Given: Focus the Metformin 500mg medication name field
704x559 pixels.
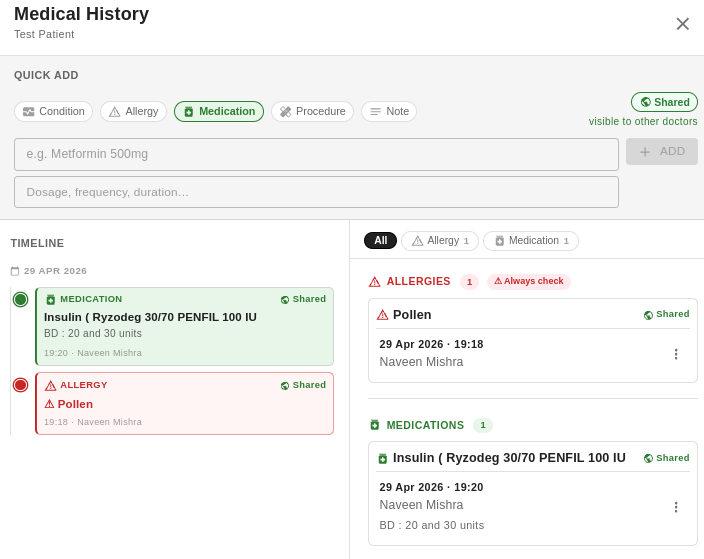Looking at the screenshot, I should 316,154.
